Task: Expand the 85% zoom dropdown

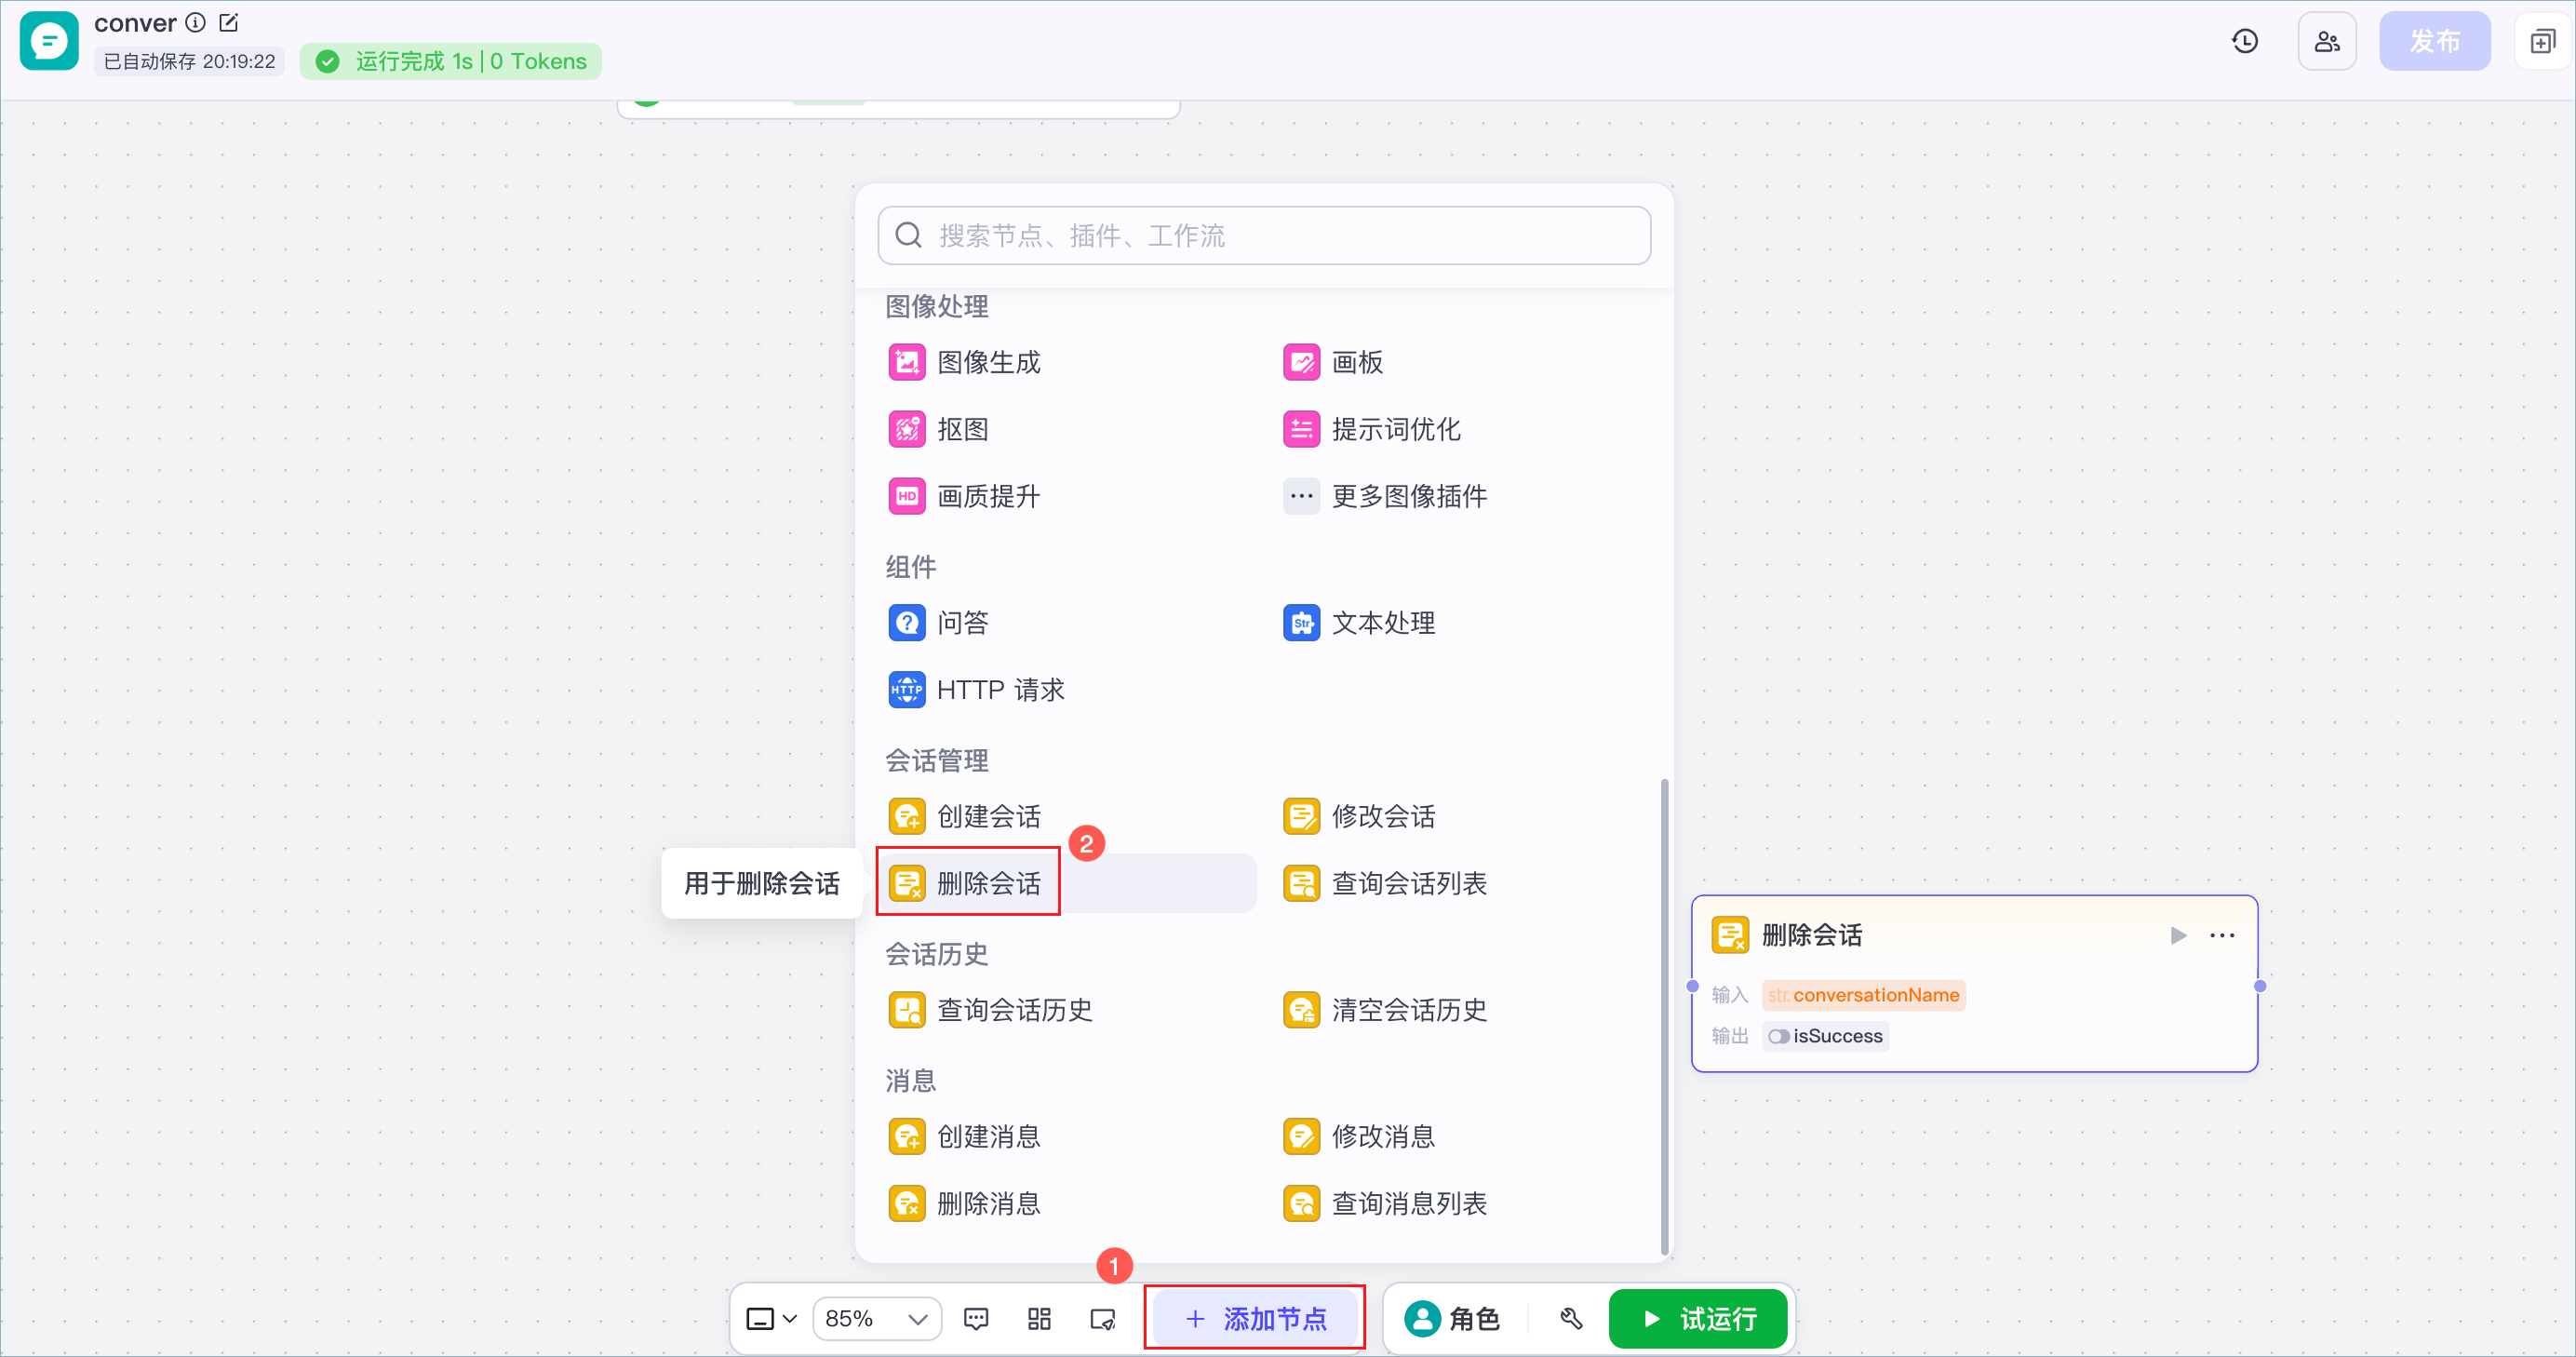Action: pyautogui.click(x=877, y=1319)
